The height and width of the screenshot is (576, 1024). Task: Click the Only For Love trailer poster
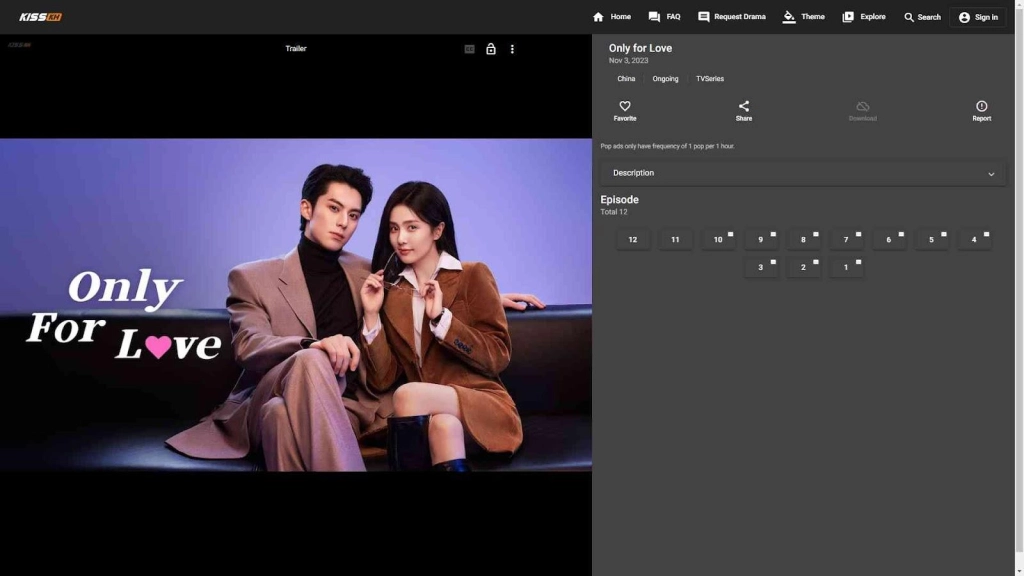296,304
